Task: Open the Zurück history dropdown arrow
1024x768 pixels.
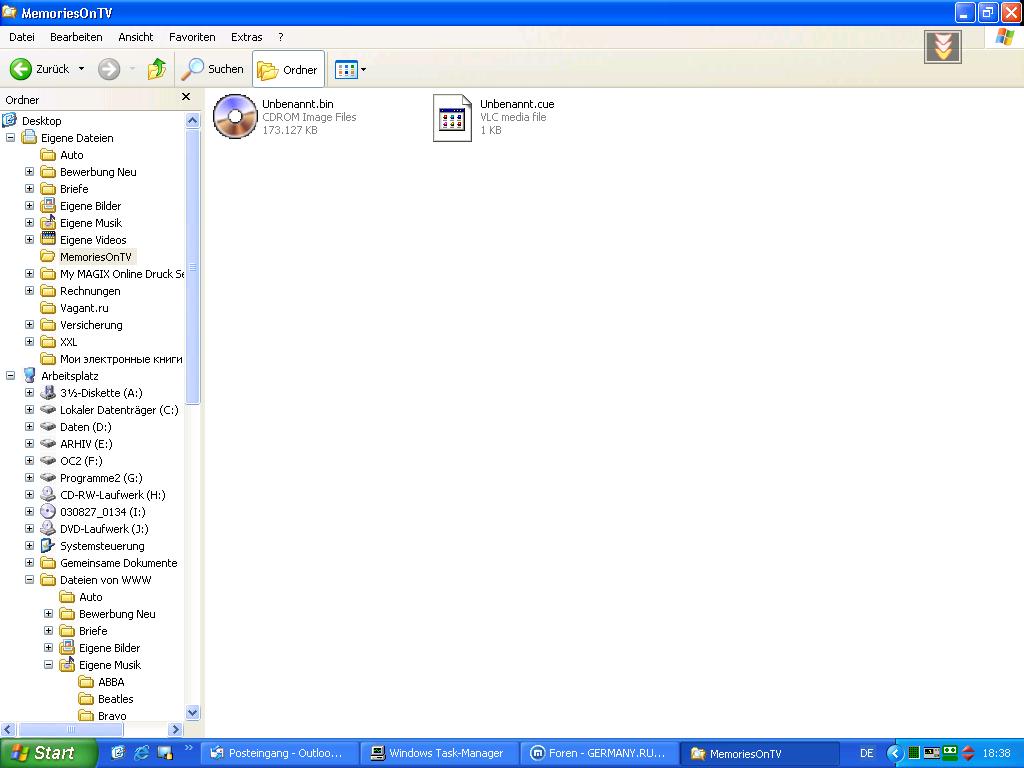Action: (x=82, y=69)
